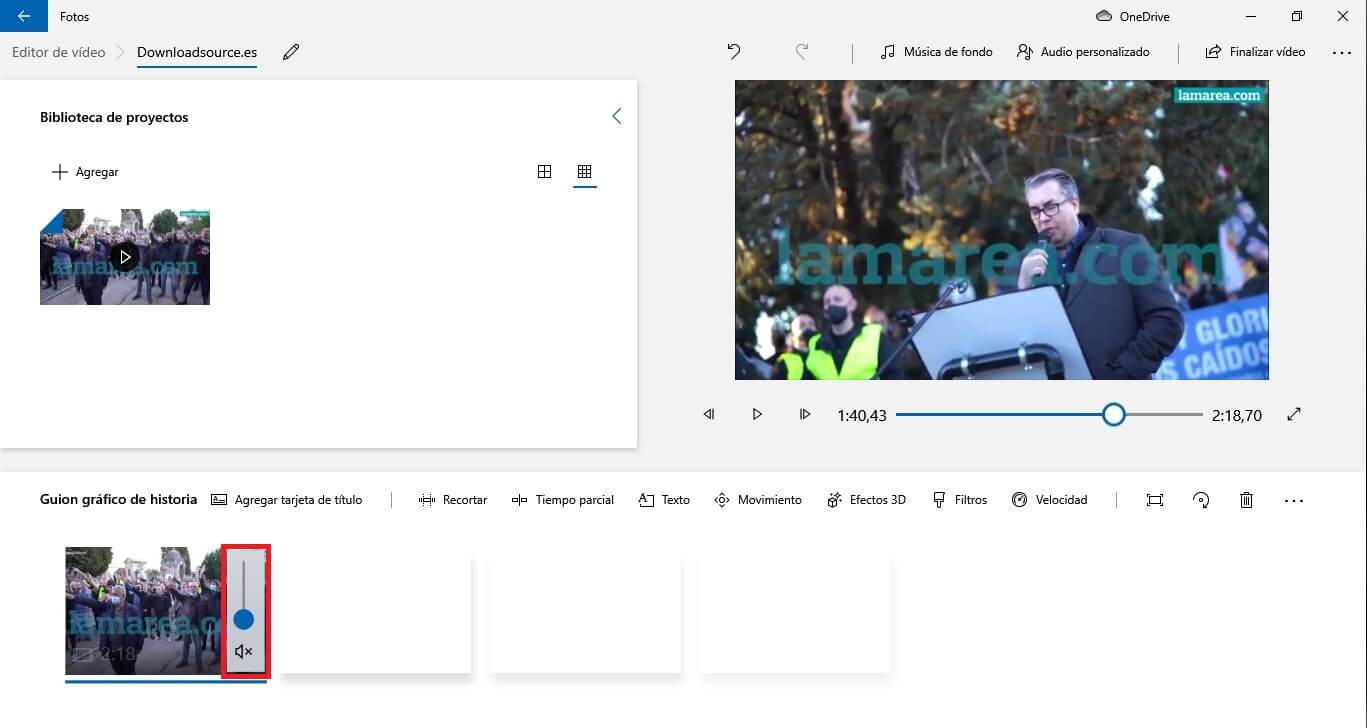Screen dimensions: 1367x728
Task: Open the top-right more options ellipsis
Action: (x=1342, y=52)
